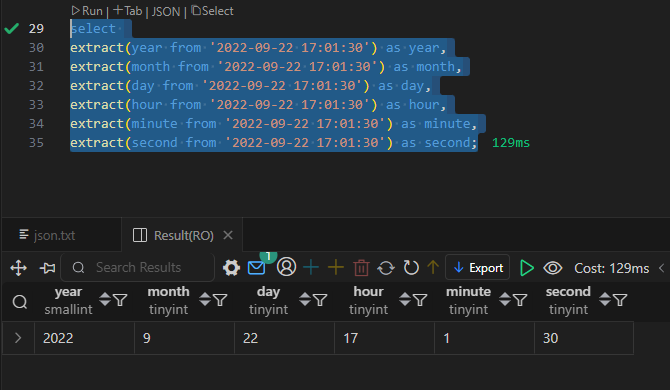This screenshot has width=670, height=390.
Task: Open filter for the month column
Action: coord(220,300)
